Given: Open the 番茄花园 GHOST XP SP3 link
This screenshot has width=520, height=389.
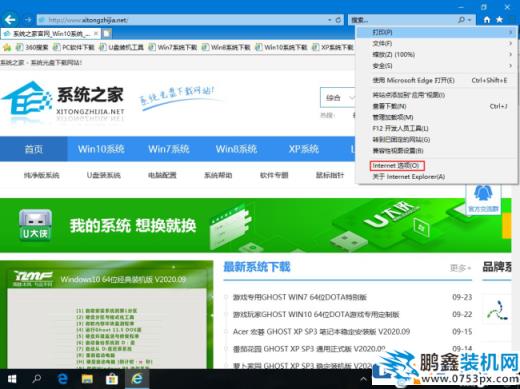Looking at the screenshot, I should coord(309,349).
